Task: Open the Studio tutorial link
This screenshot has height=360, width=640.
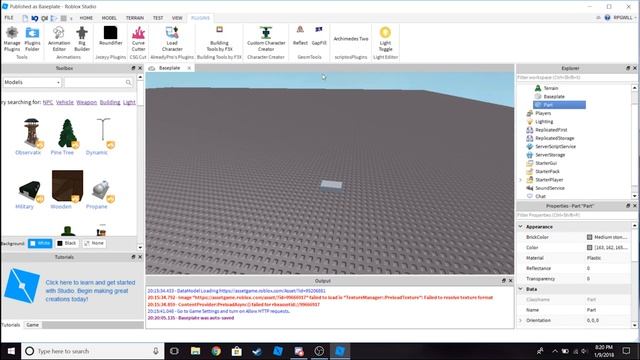Action: coord(90,291)
